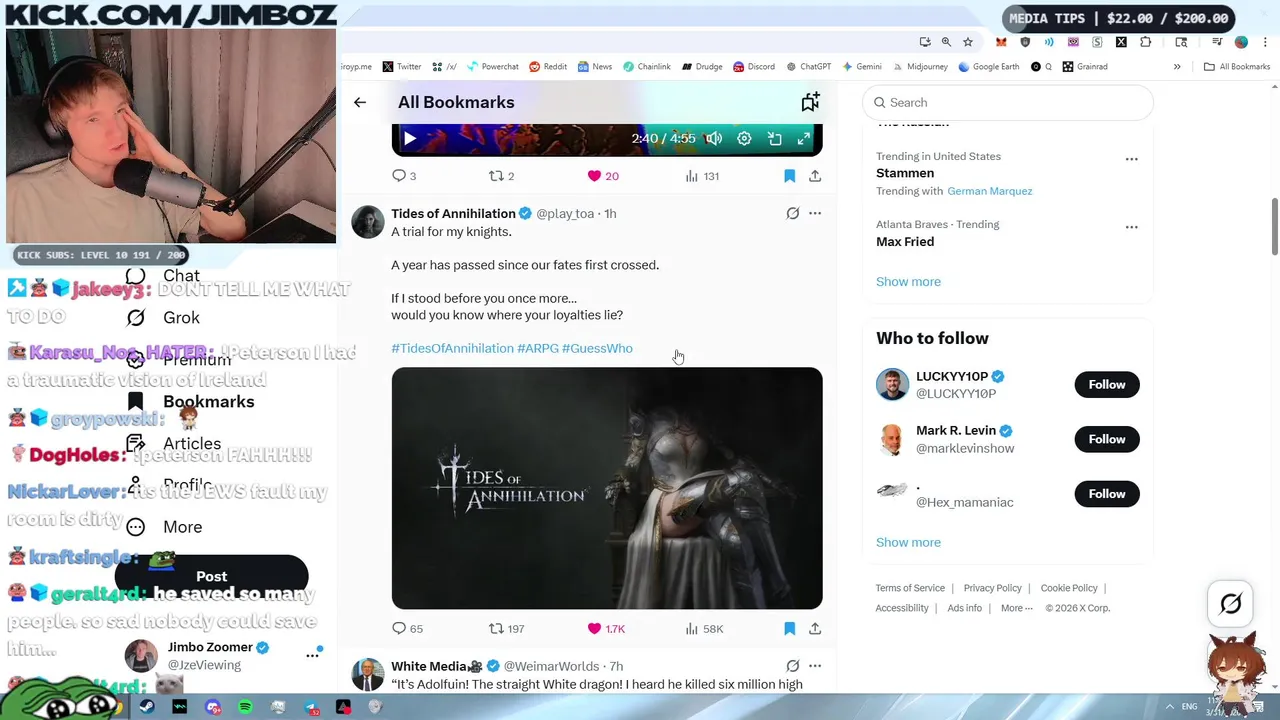Repost the post with 2 reposts
This screenshot has width=1280, height=720.
501,176
